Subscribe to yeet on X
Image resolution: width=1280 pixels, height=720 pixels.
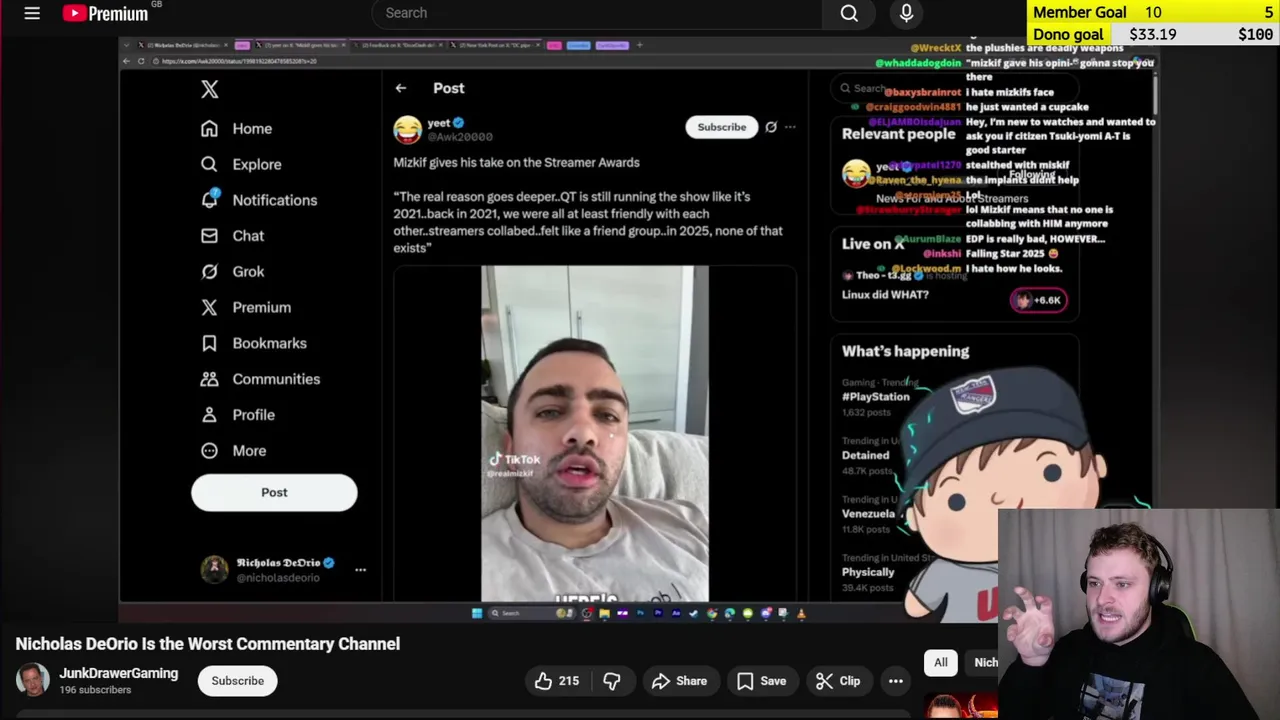pos(721,127)
